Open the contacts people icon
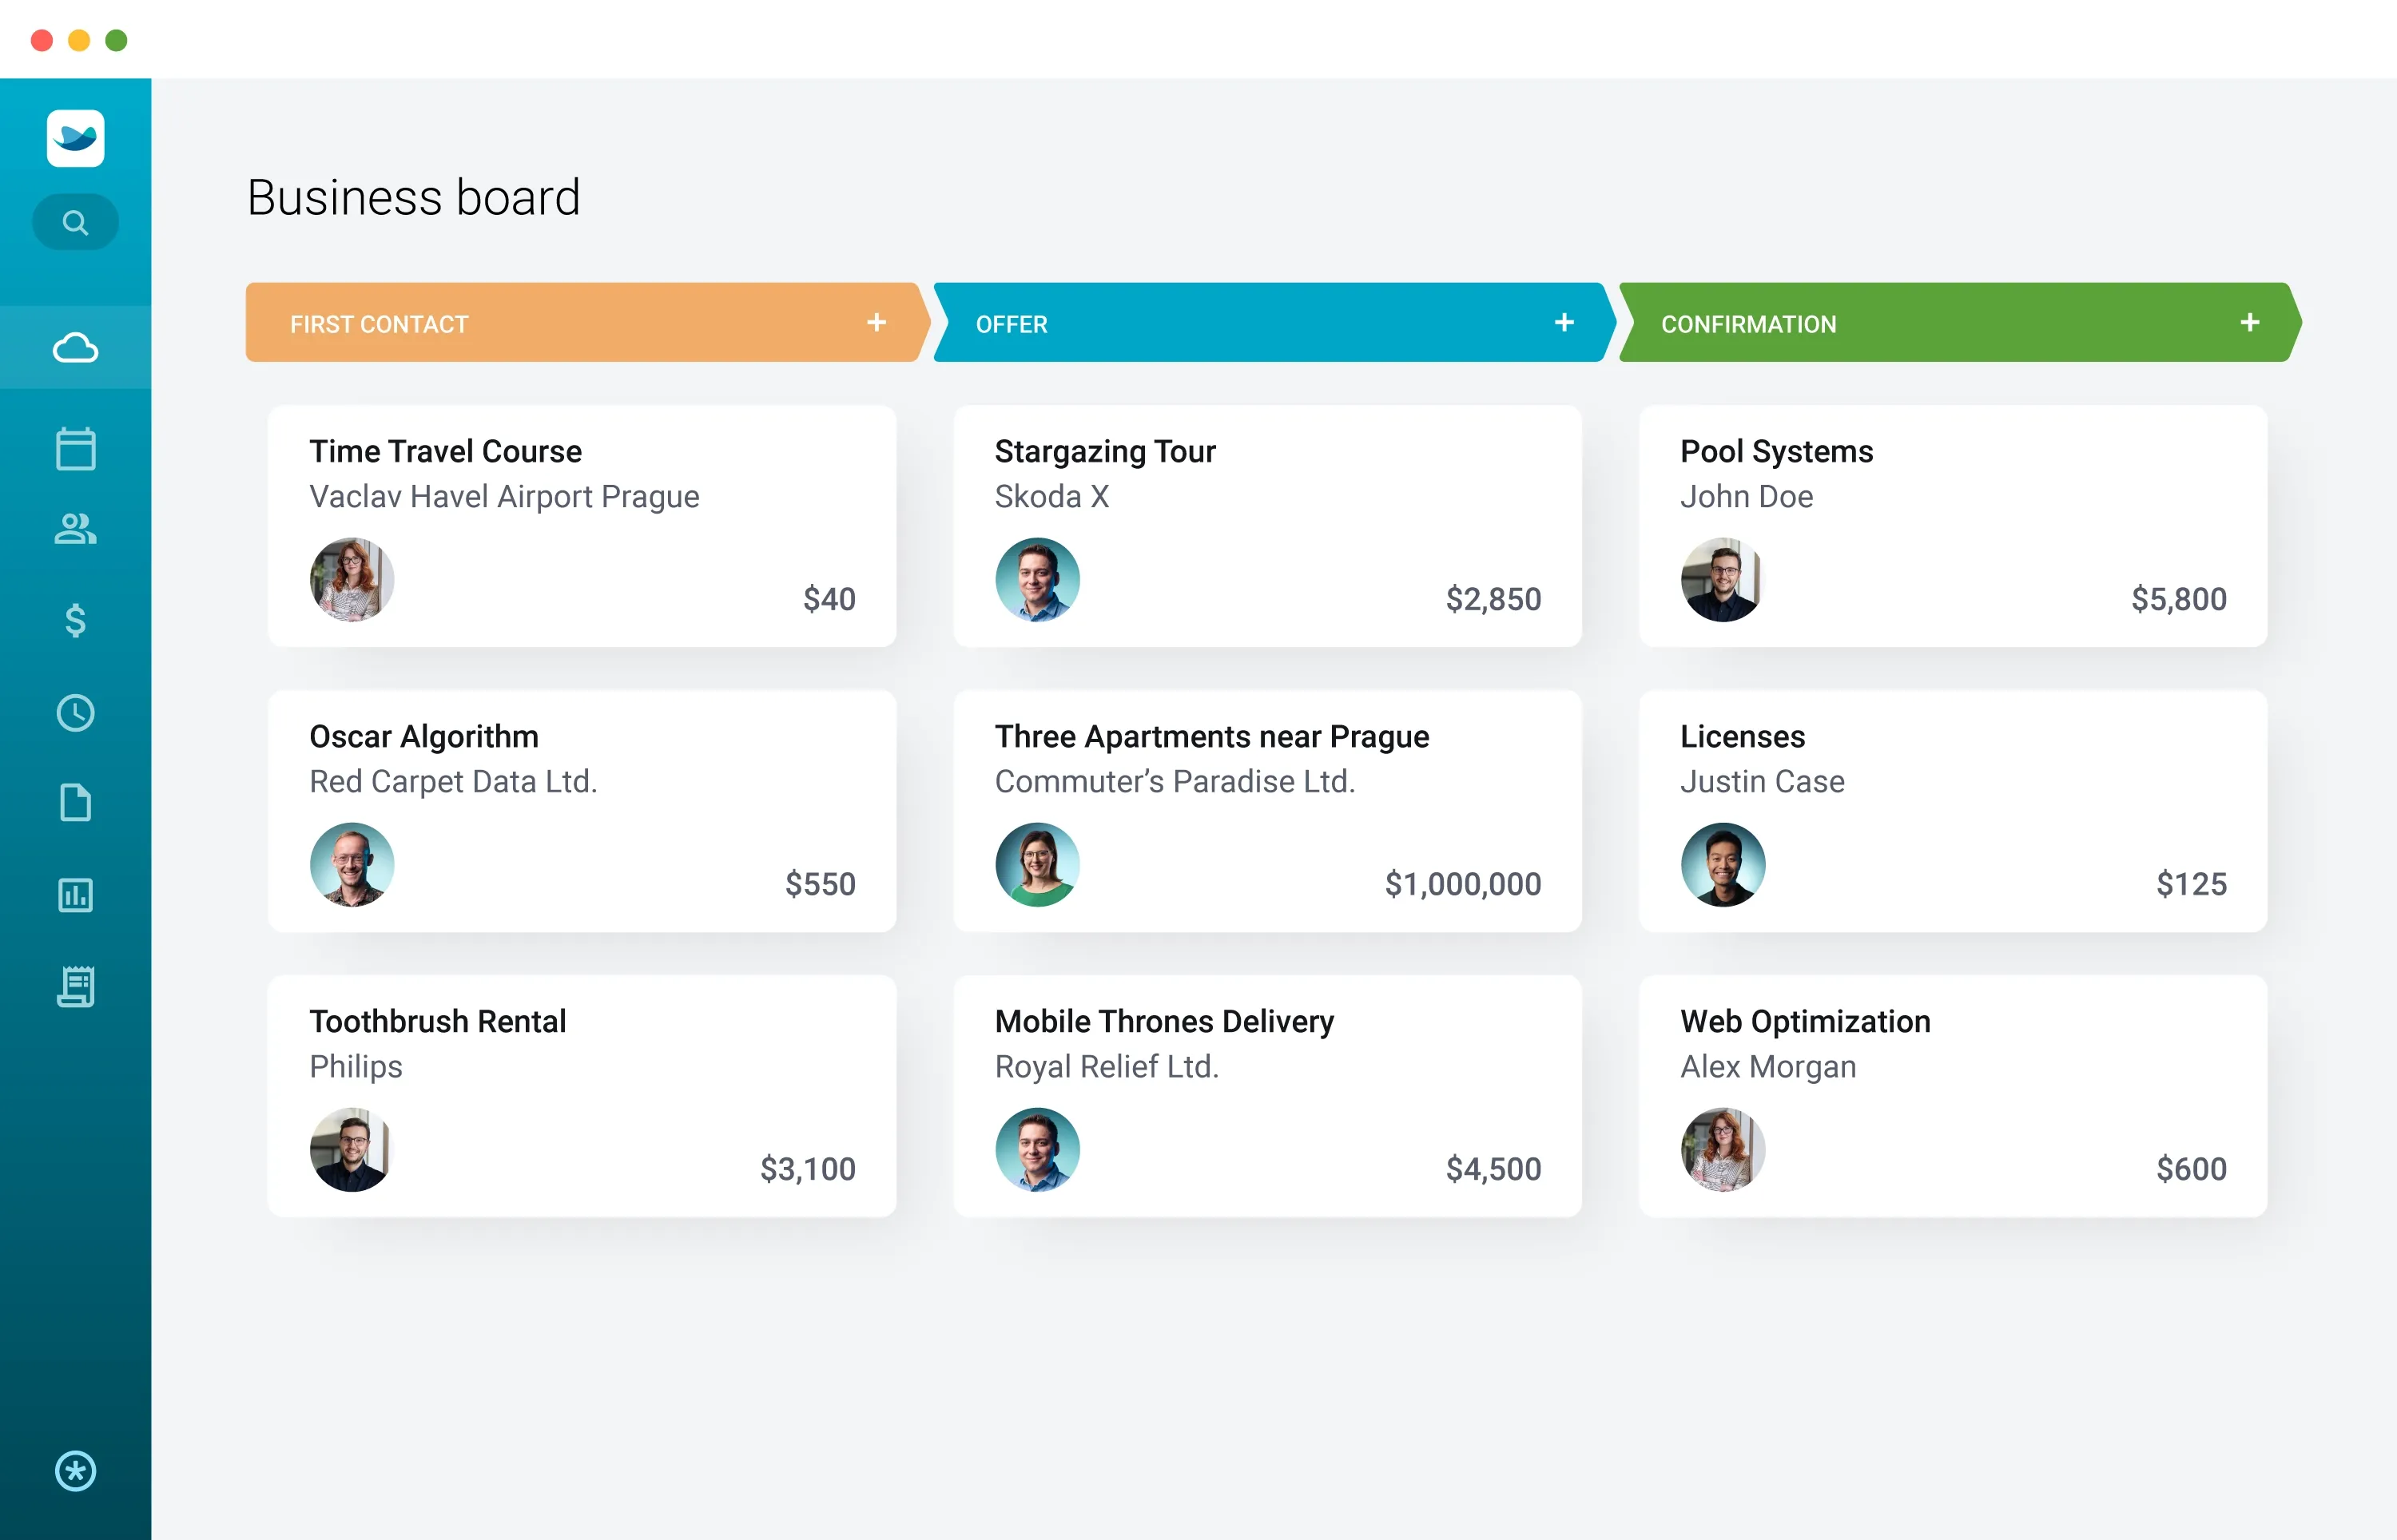This screenshot has width=2397, height=1540. point(75,528)
